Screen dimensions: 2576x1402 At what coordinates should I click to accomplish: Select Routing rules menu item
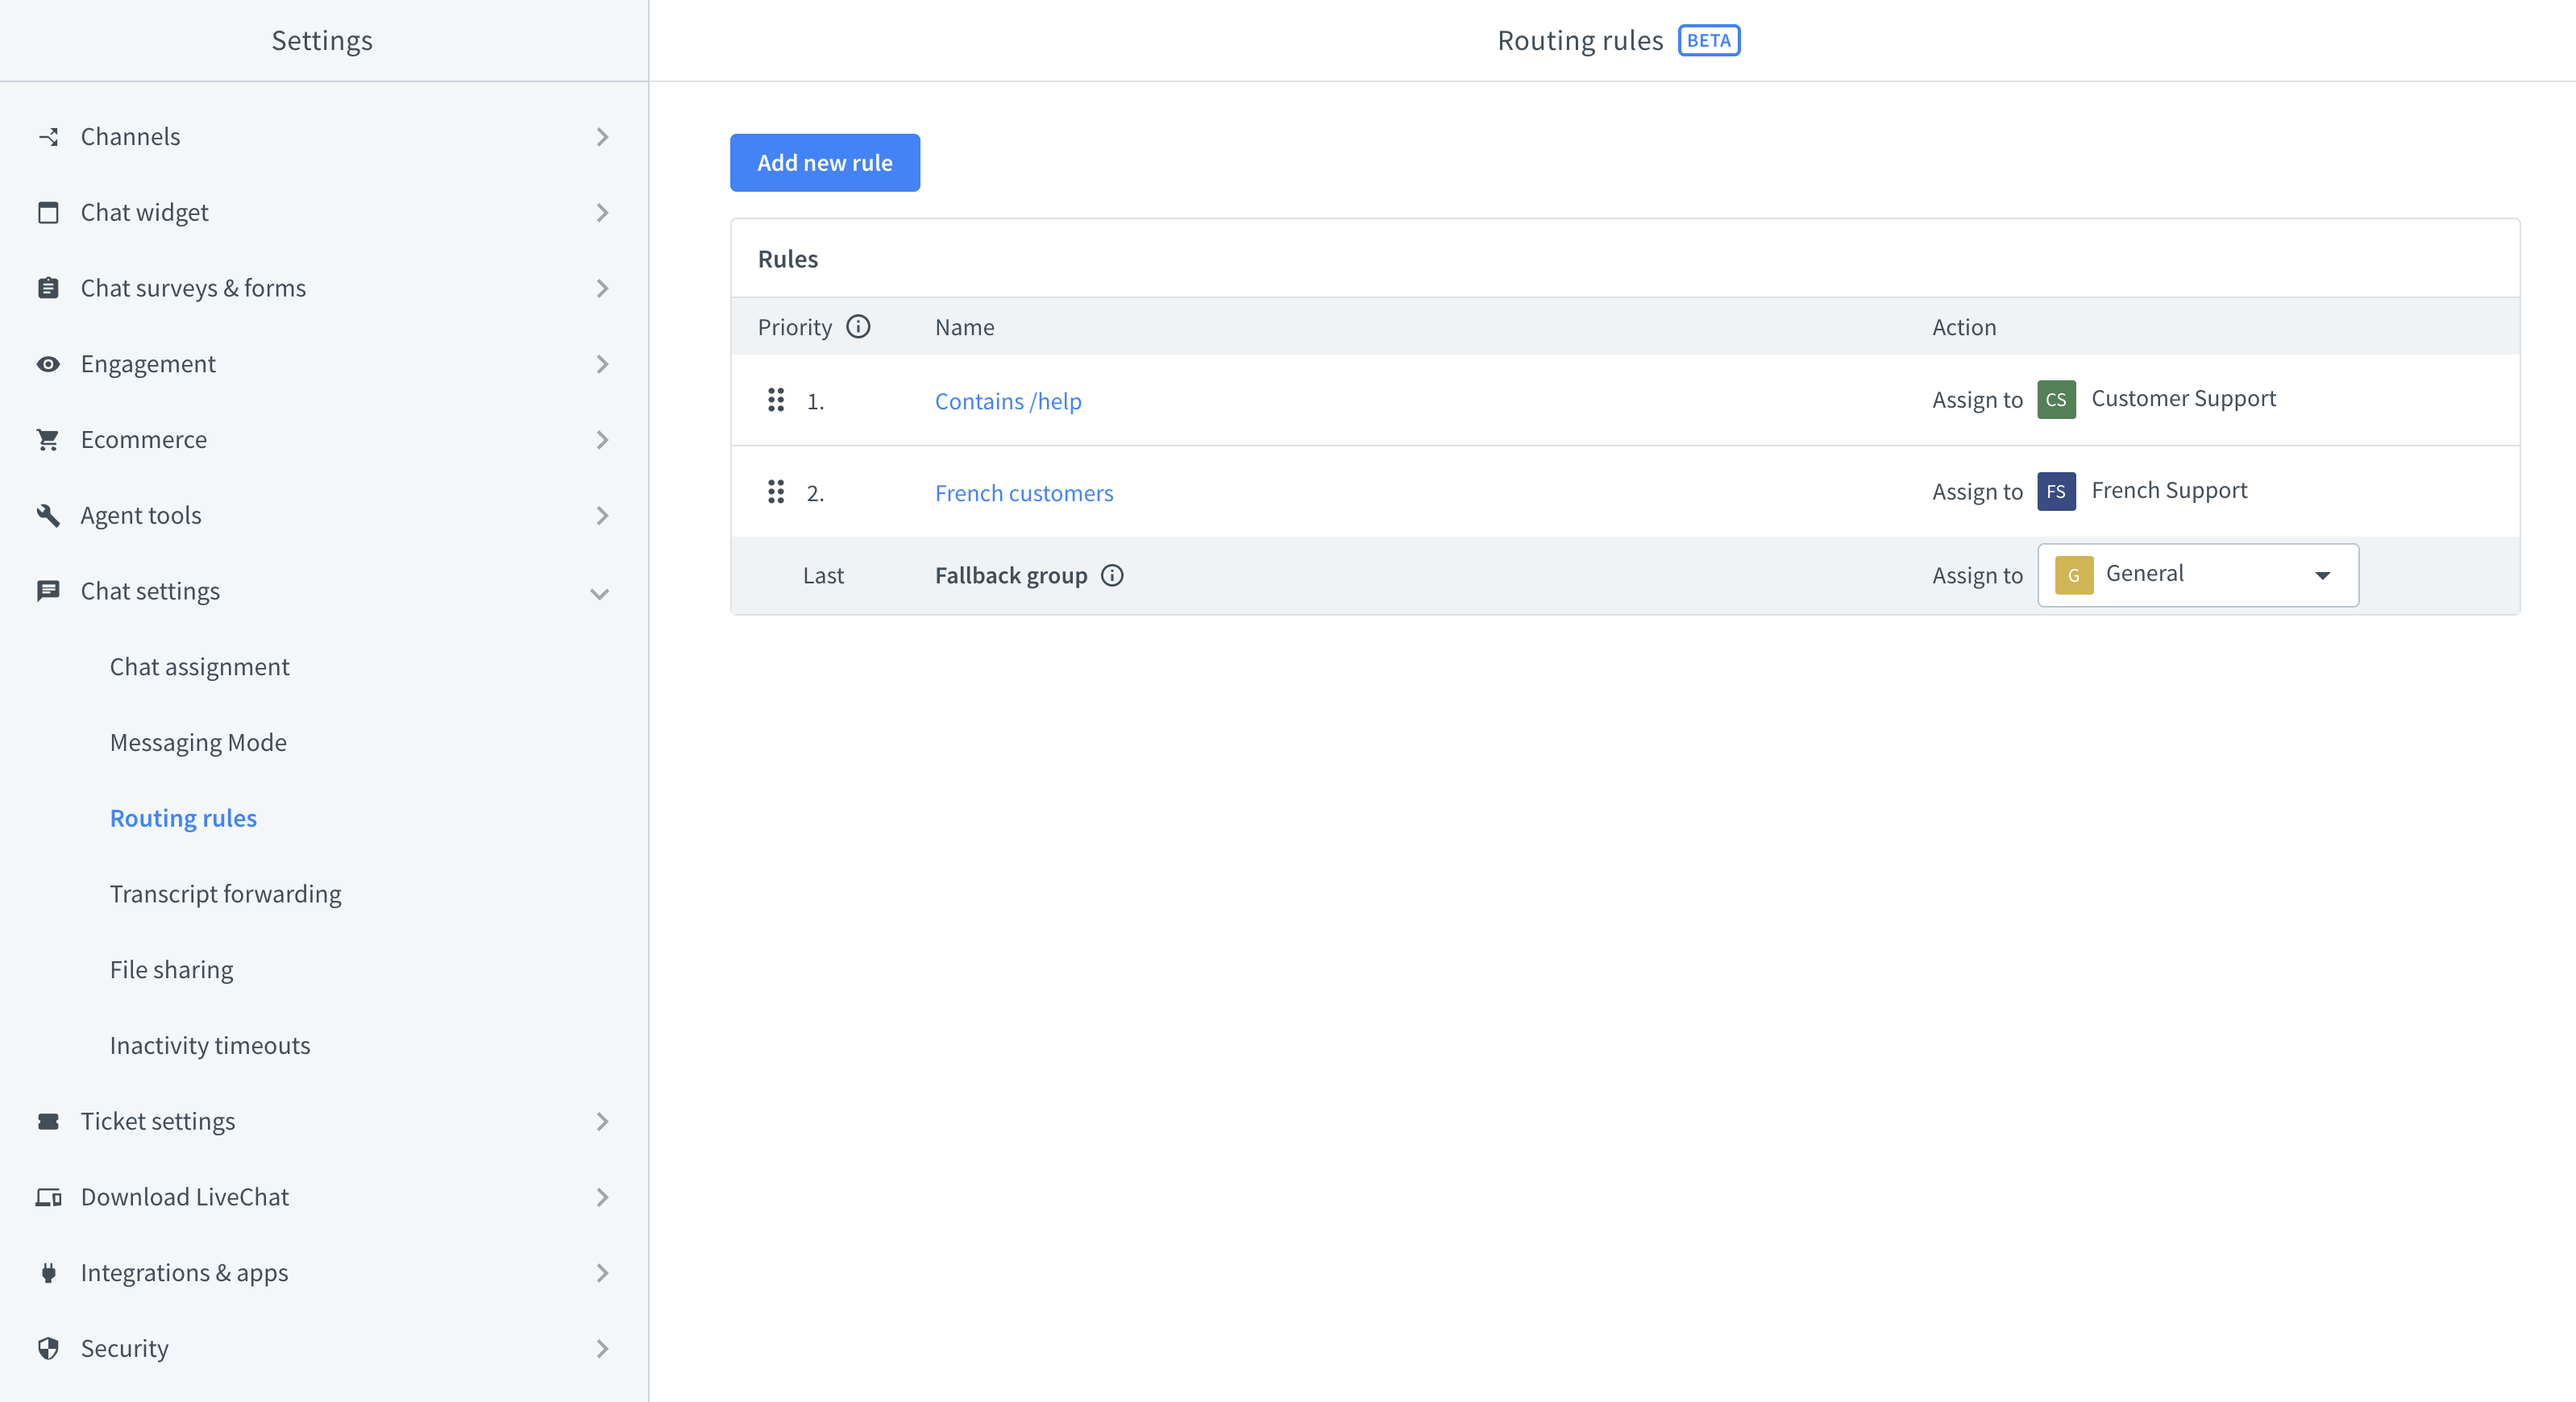tap(183, 818)
